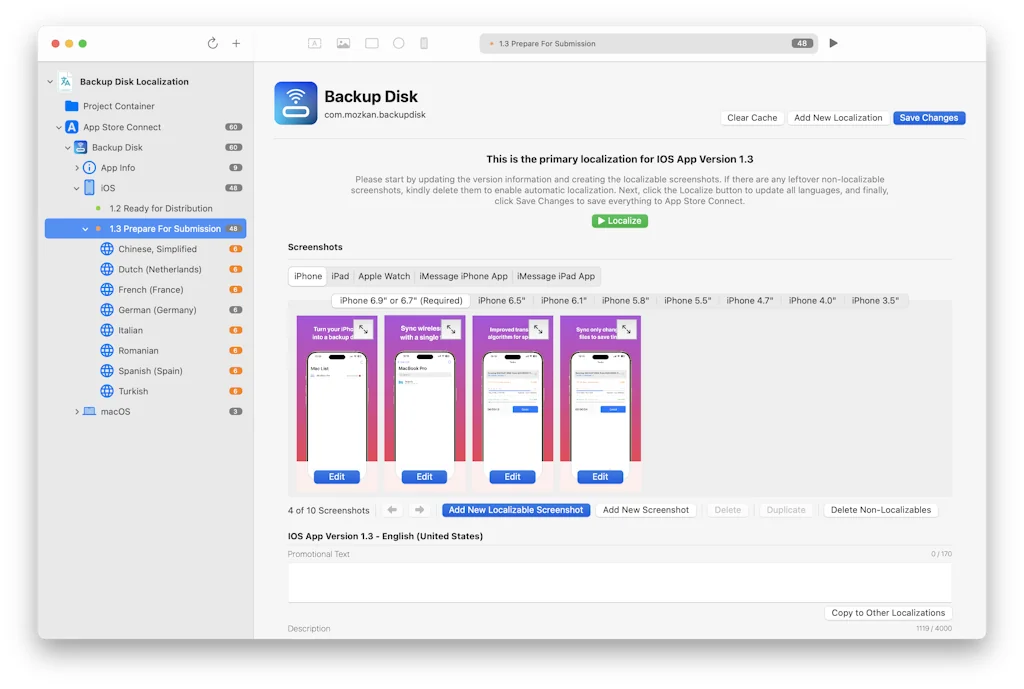This screenshot has height=689, width=1024.
Task: Click Add New Screenshot
Action: [645, 510]
